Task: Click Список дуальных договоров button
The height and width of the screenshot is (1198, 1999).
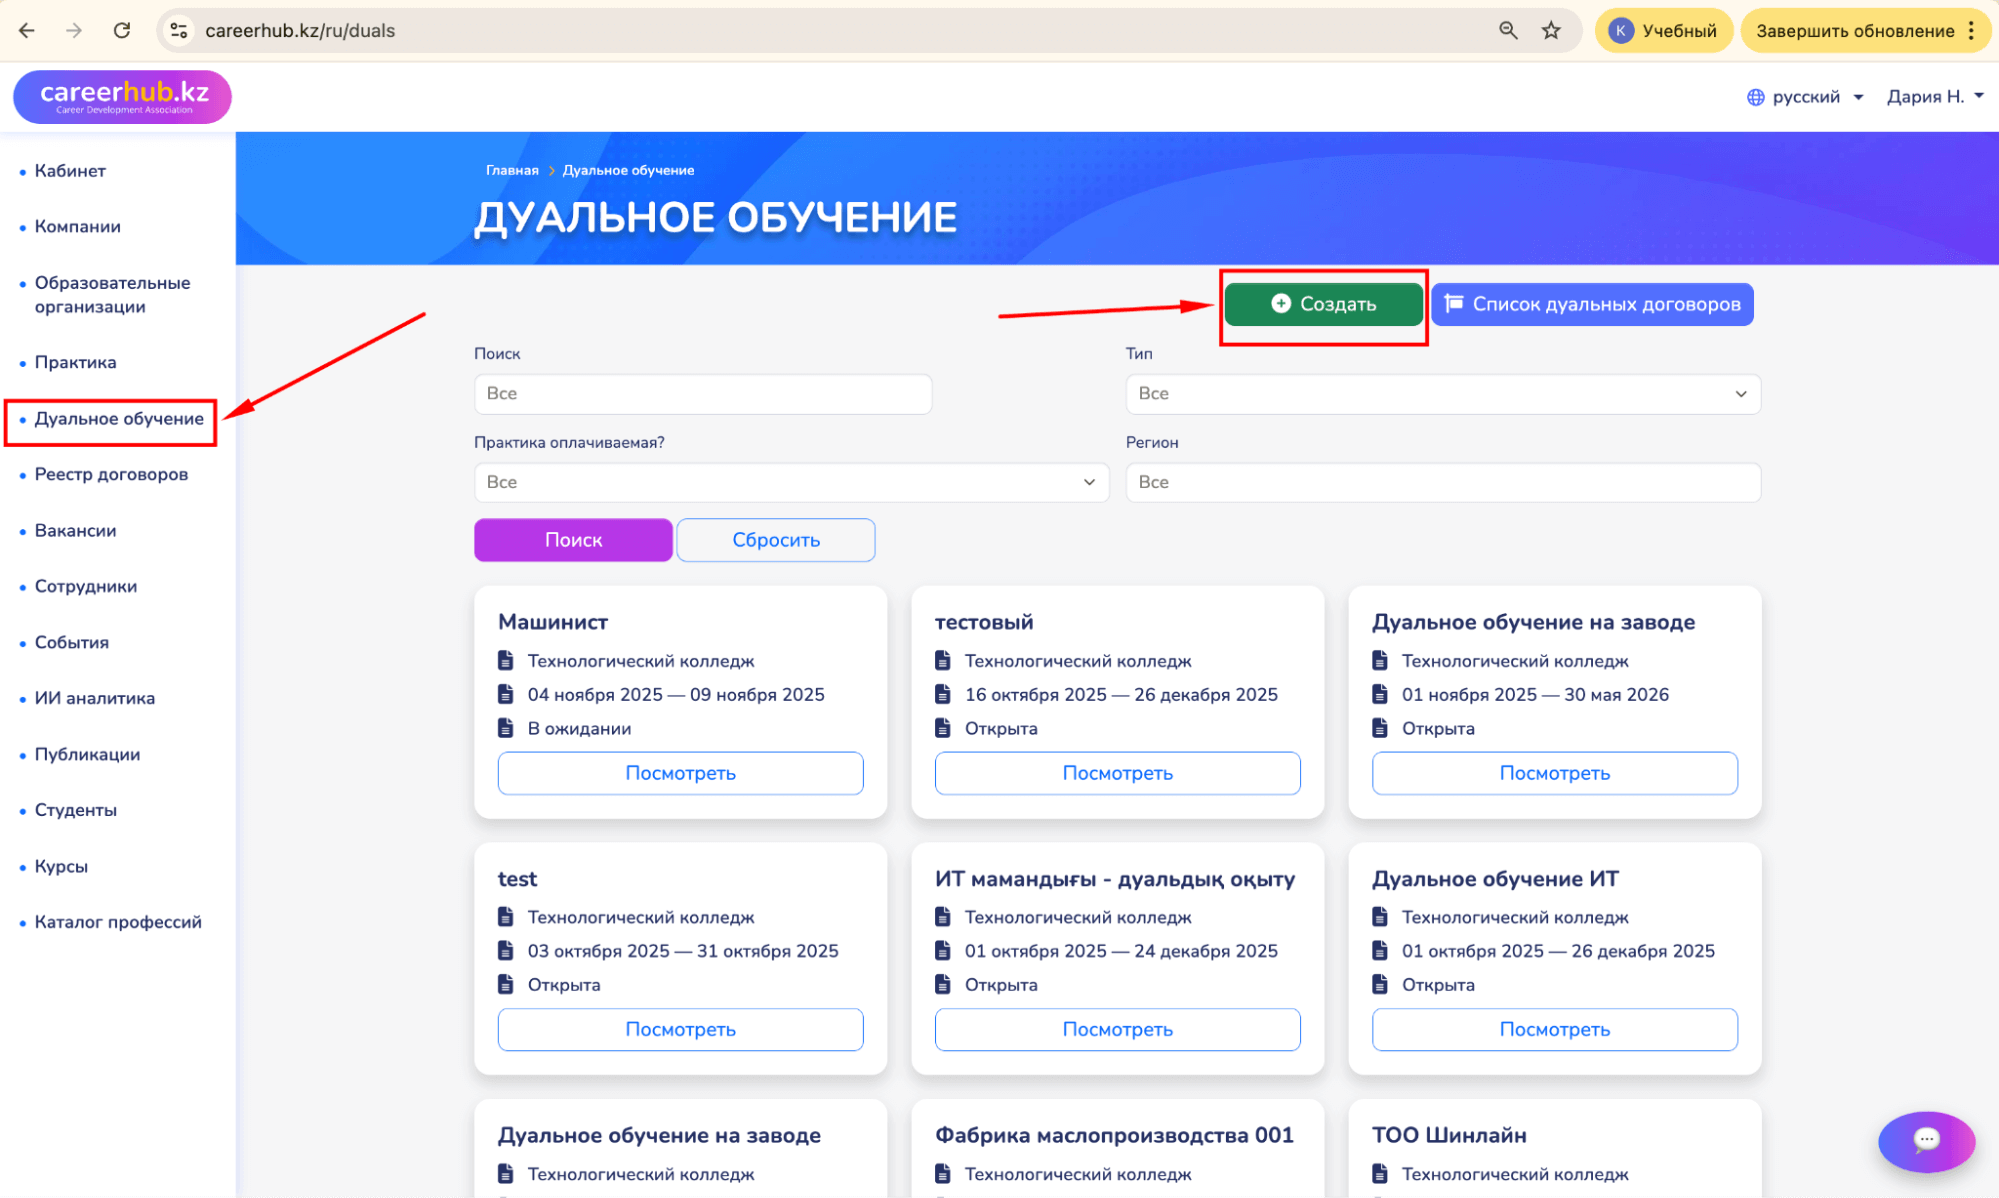Action: tap(1591, 304)
